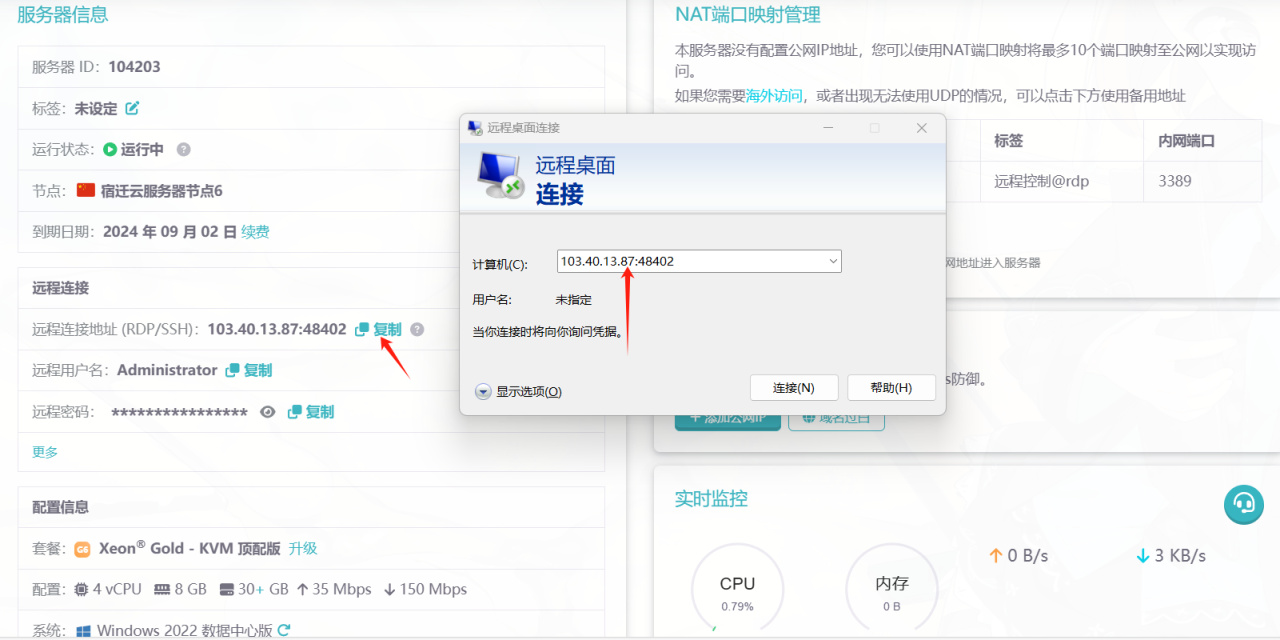Click the 帮助(H) button
Image resolution: width=1280 pixels, height=640 pixels.
click(x=891, y=388)
